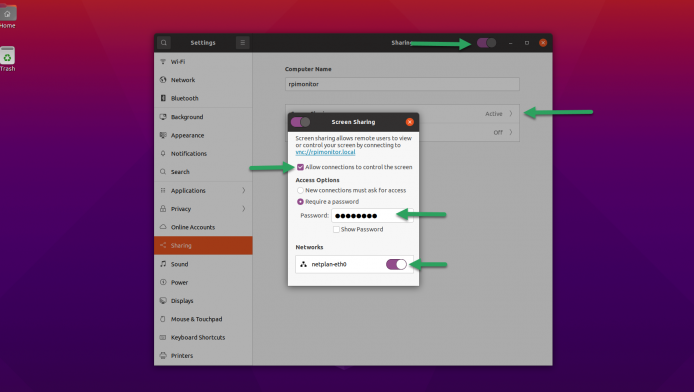Click the Search magnifier icon in sidebar
Viewport: 694px width, 392px height.
[163, 172]
